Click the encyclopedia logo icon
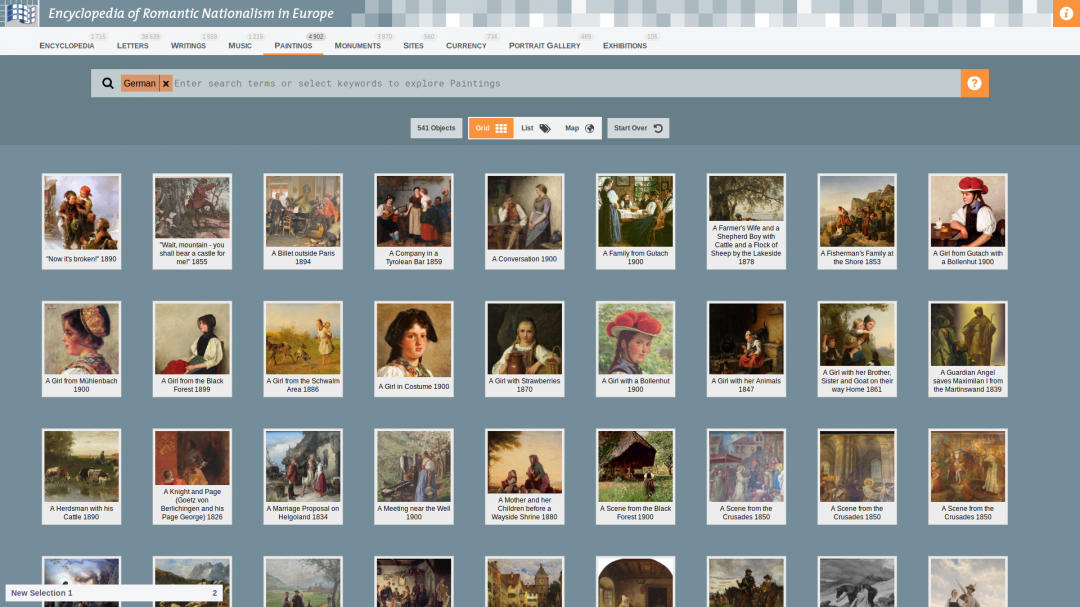1080x607 pixels. [x=21, y=13]
